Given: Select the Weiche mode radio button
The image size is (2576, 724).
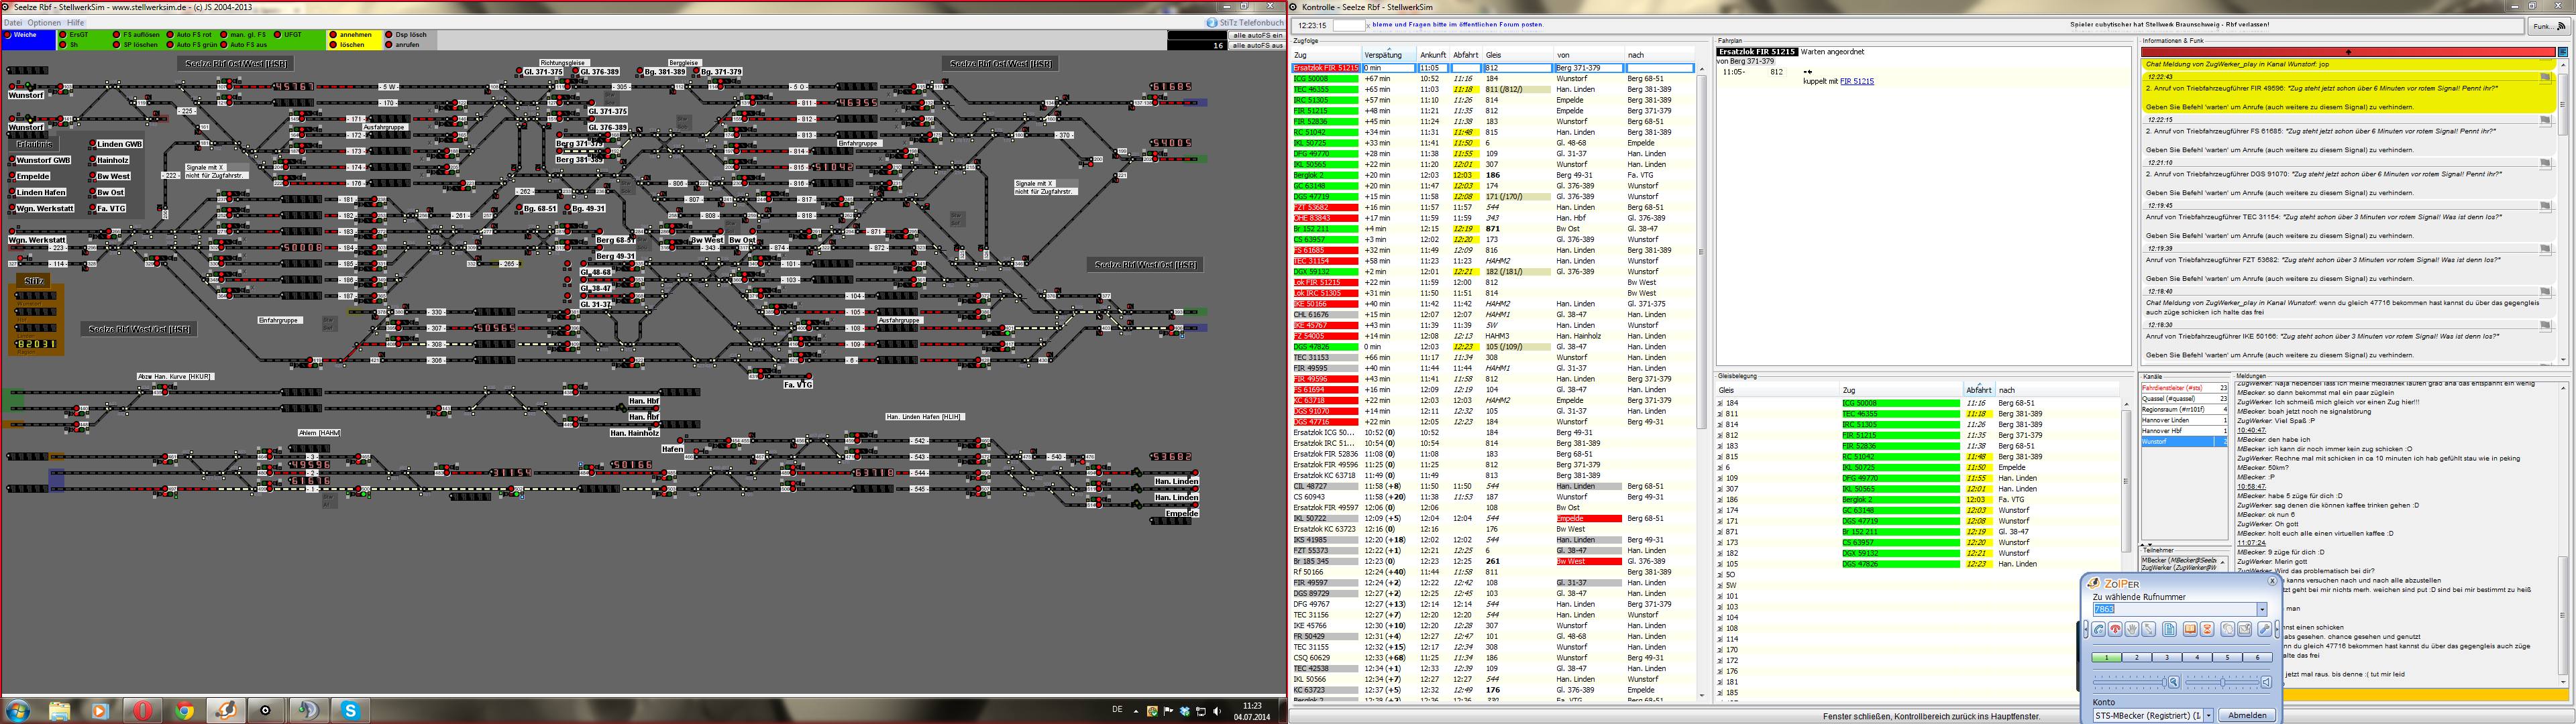Looking at the screenshot, I should (x=8, y=34).
